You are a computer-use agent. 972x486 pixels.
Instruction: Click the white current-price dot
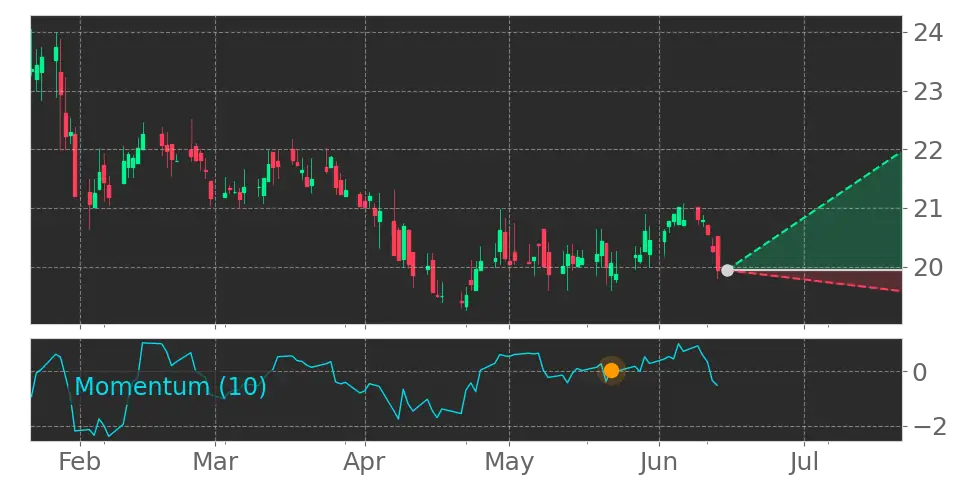[728, 270]
